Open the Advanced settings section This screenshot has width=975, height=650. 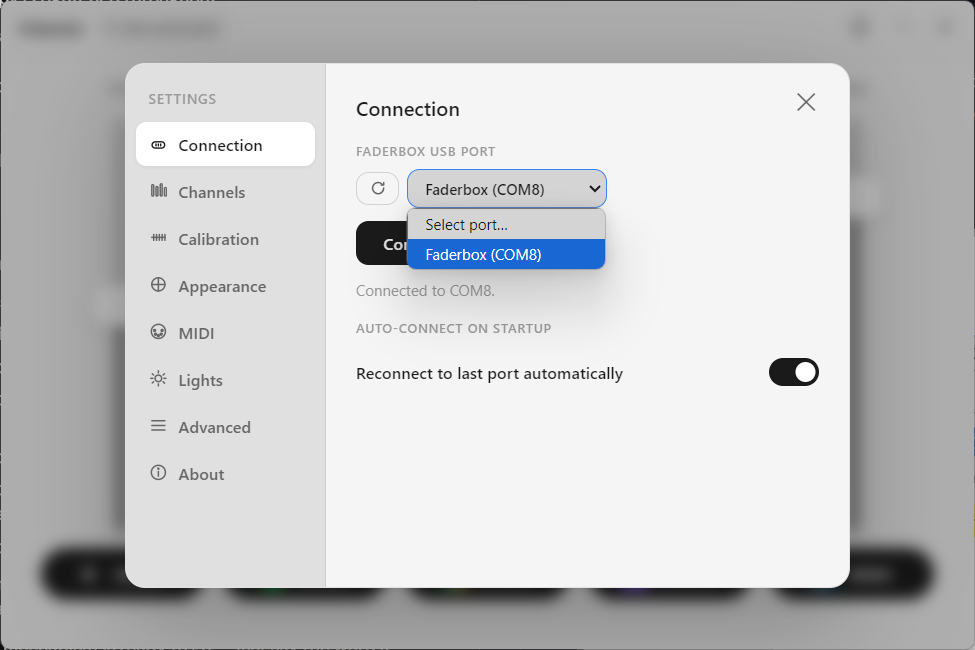[x=226, y=427]
